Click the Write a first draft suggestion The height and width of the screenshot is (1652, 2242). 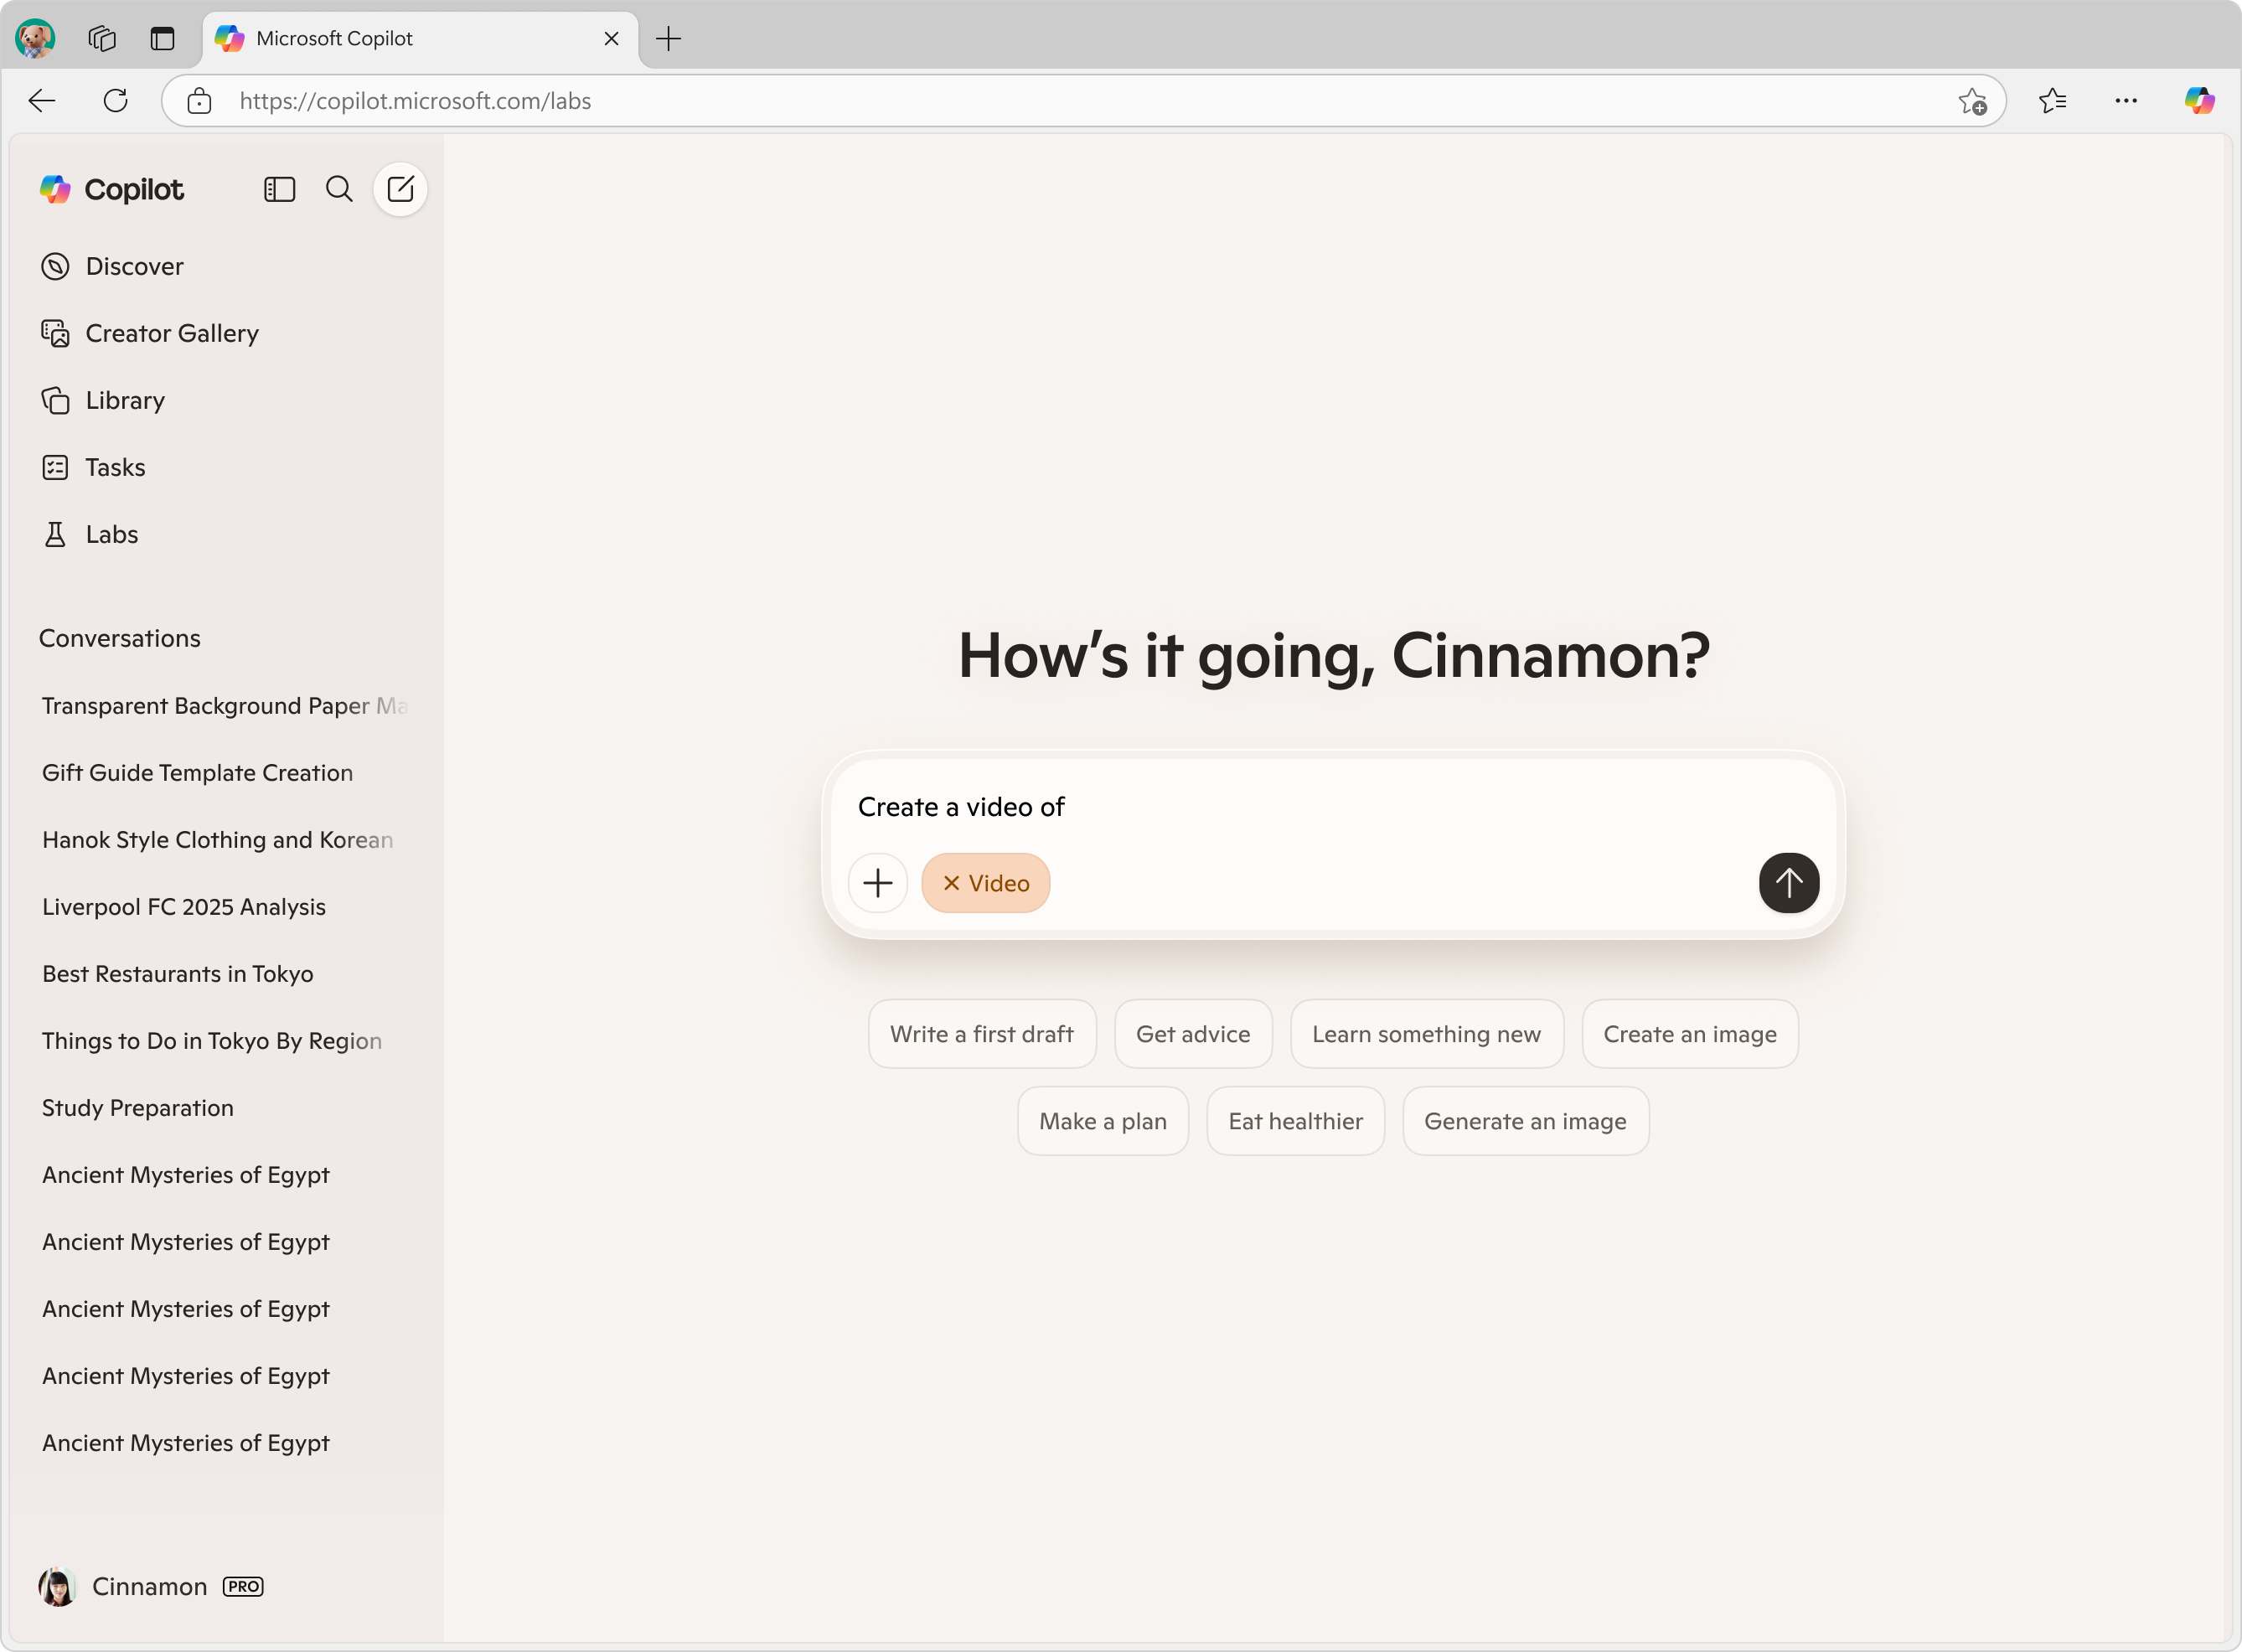point(981,1034)
